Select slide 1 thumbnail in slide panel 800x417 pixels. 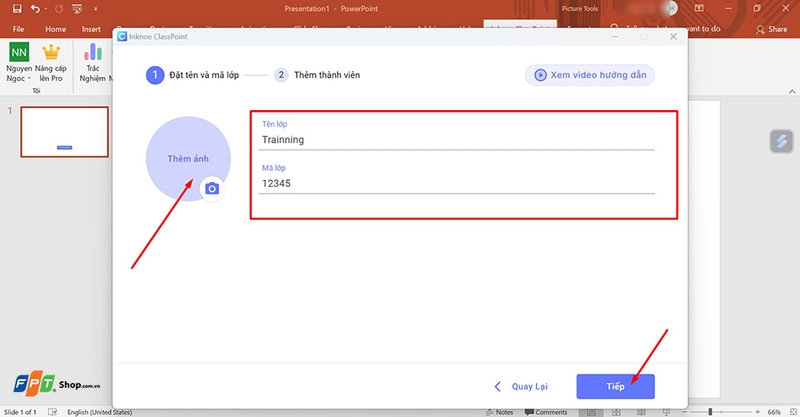point(64,132)
